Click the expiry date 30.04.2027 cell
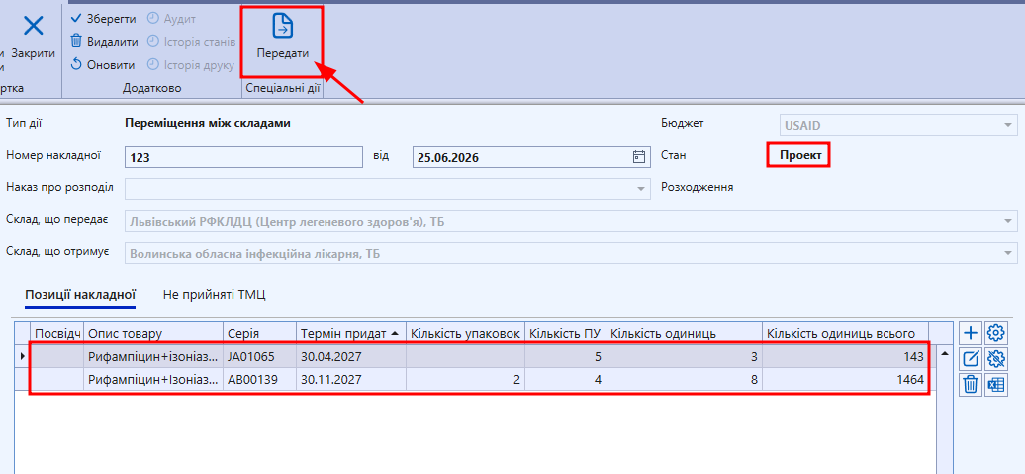This screenshot has width=1025, height=474. click(x=352, y=357)
